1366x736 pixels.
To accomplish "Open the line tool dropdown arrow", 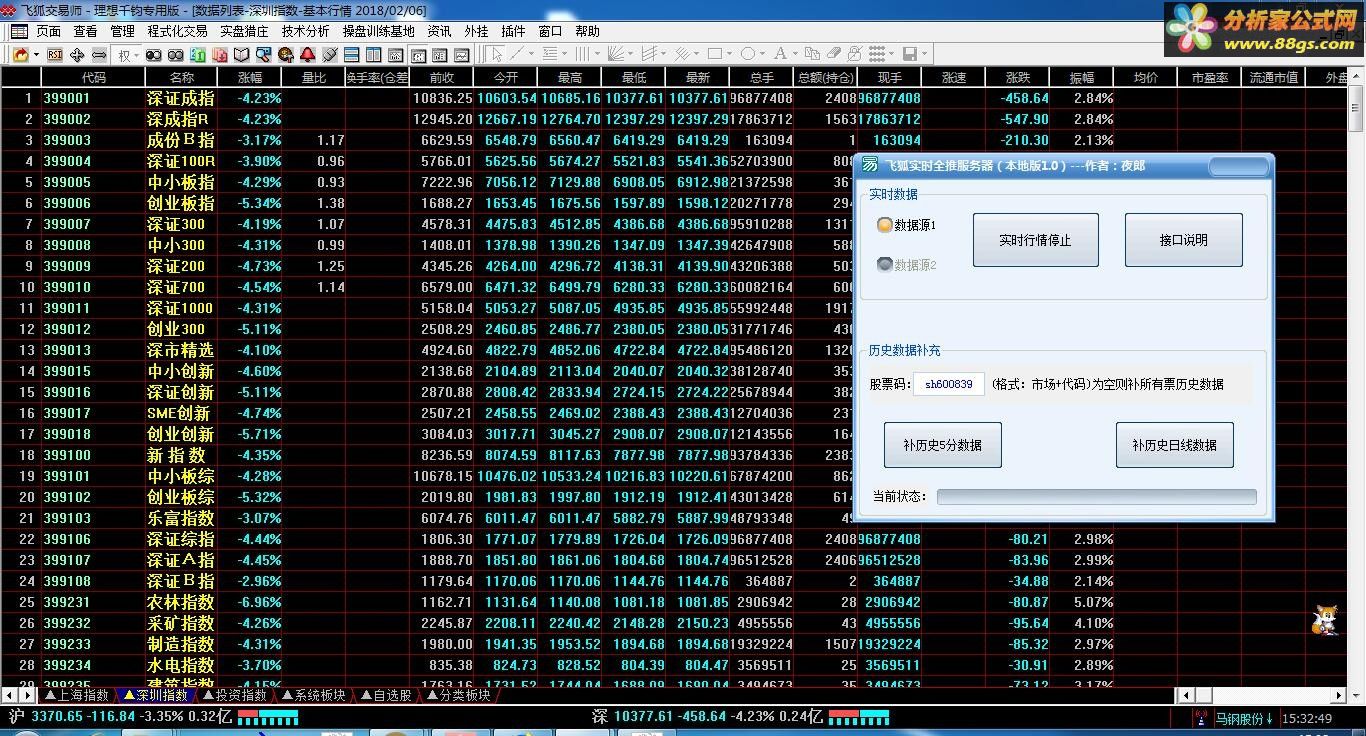I will click(x=531, y=54).
